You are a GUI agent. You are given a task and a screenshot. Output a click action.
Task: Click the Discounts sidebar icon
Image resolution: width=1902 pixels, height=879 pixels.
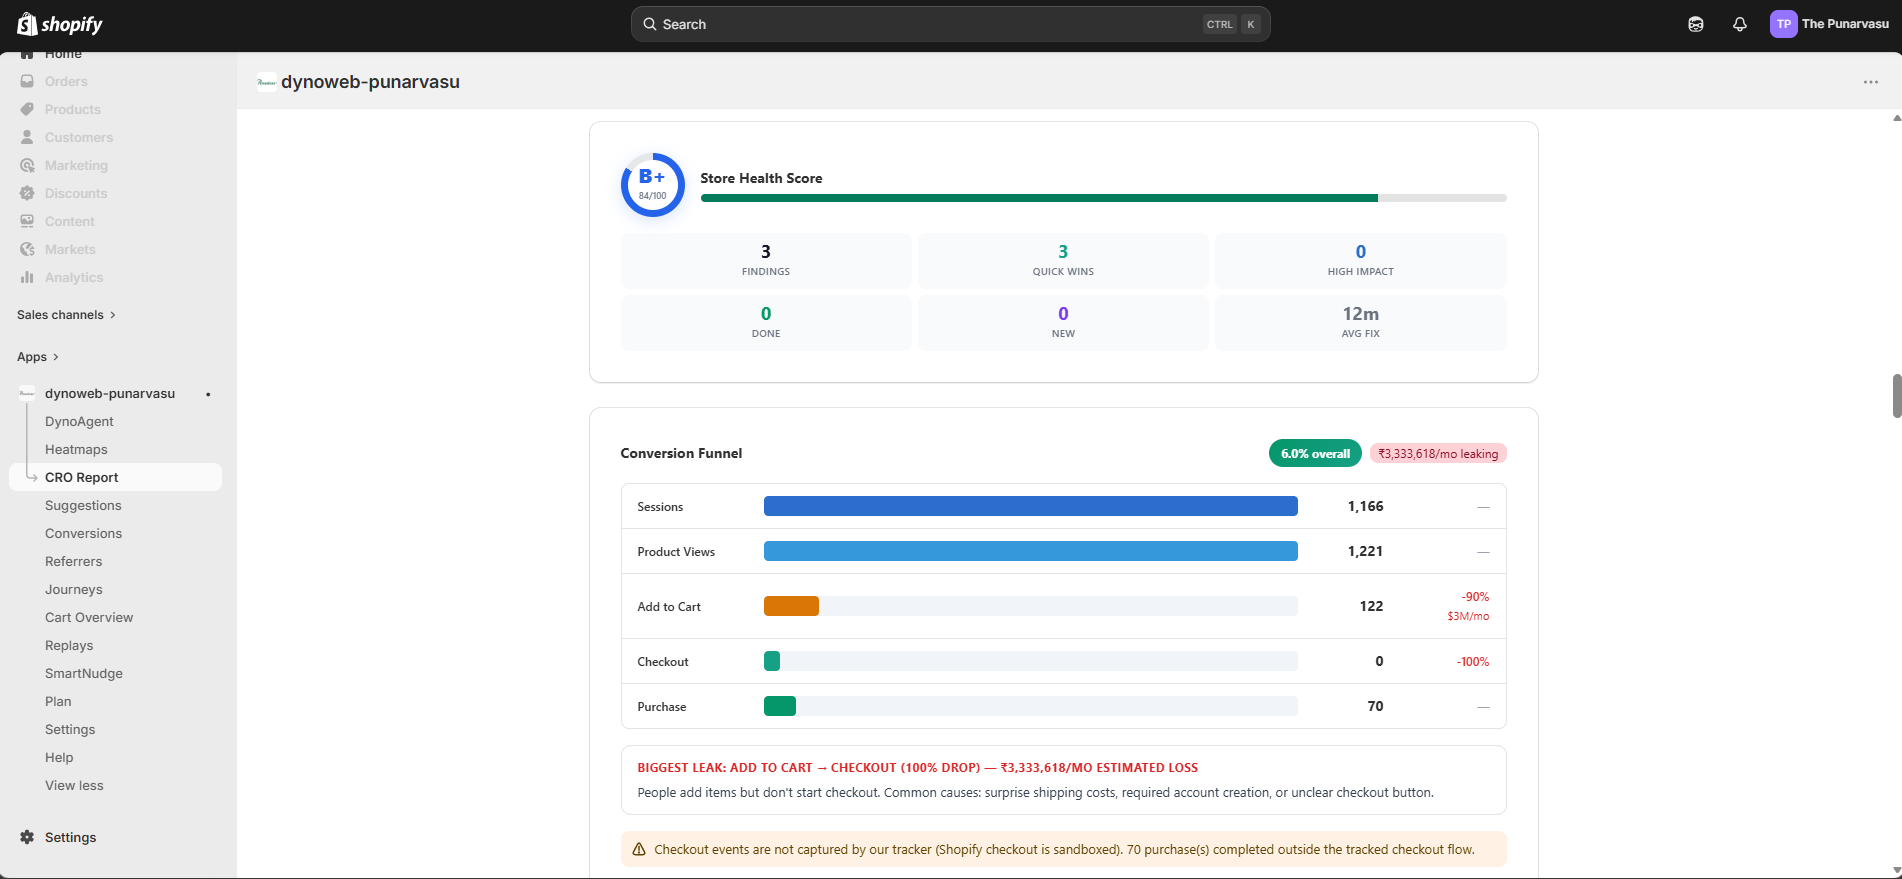point(27,193)
